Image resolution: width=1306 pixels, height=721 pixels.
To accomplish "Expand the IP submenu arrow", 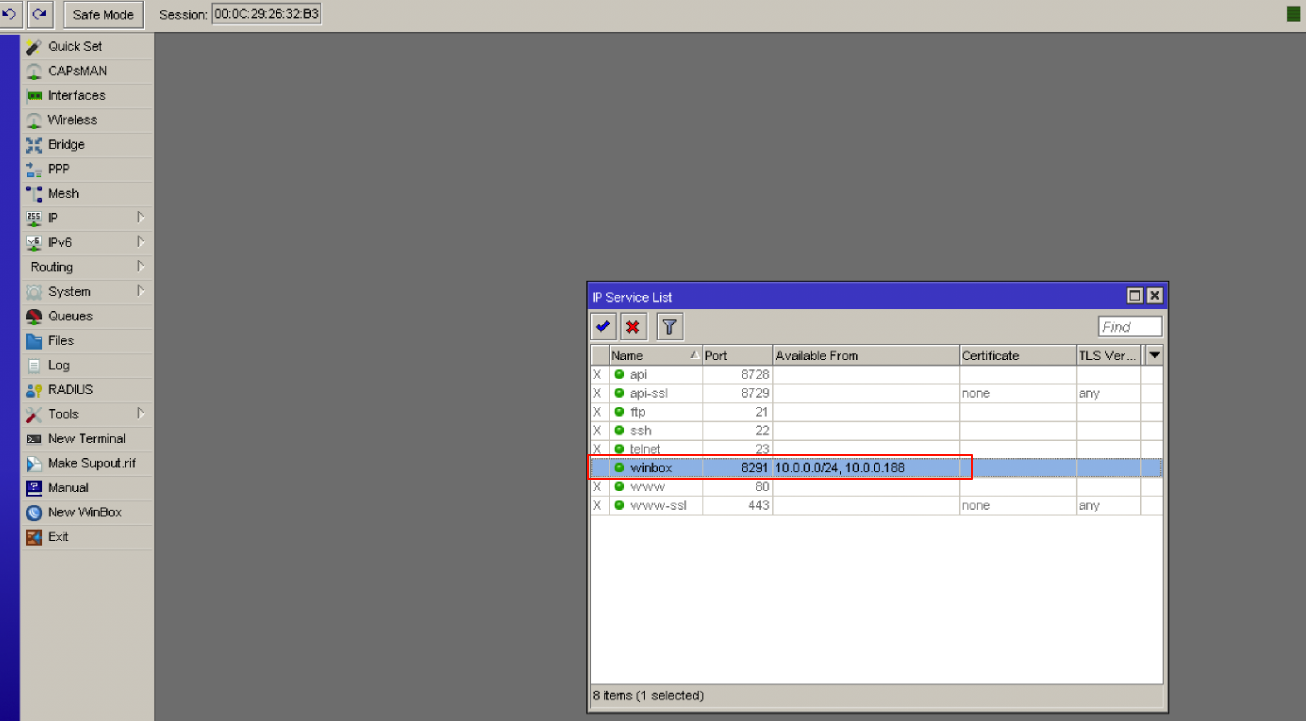I will [x=141, y=218].
